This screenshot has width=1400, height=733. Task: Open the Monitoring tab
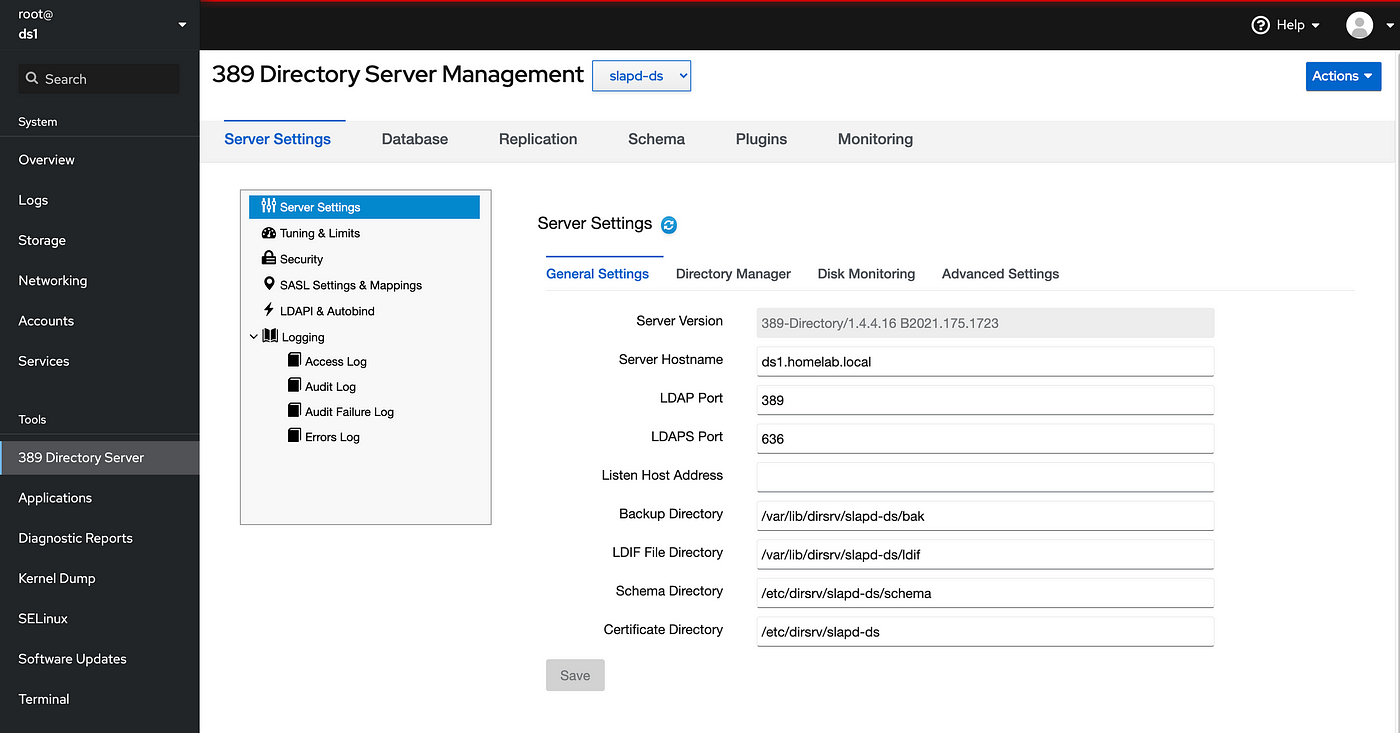[x=875, y=139]
